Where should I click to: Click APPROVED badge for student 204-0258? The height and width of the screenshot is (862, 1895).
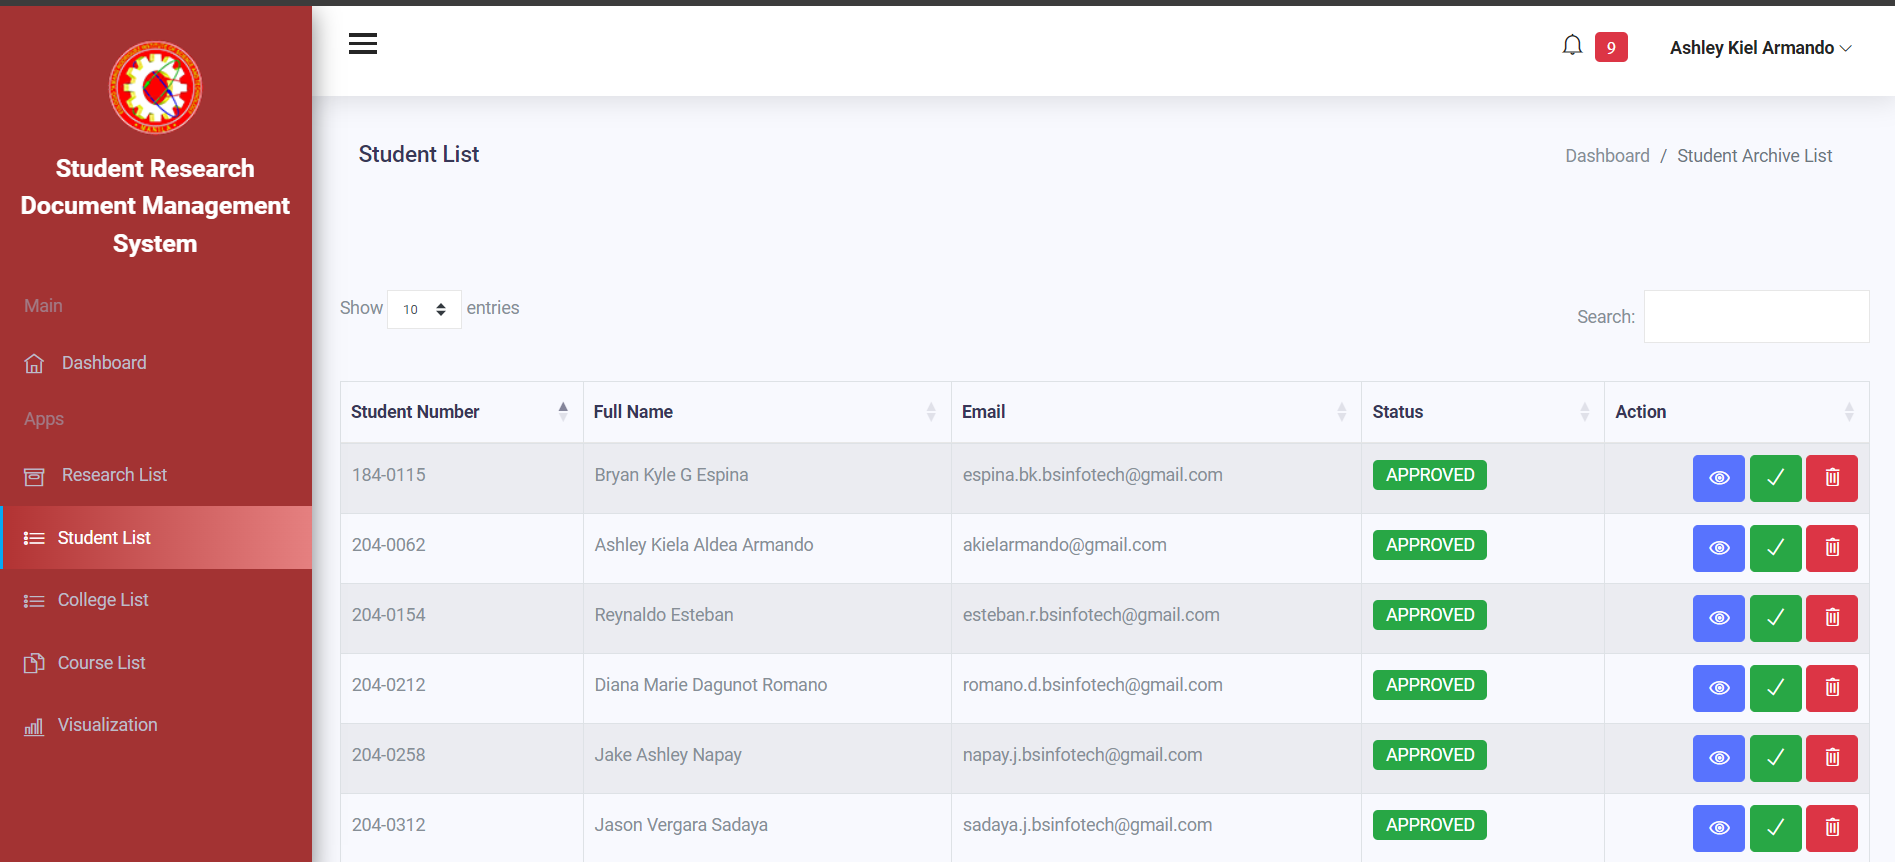click(1429, 755)
